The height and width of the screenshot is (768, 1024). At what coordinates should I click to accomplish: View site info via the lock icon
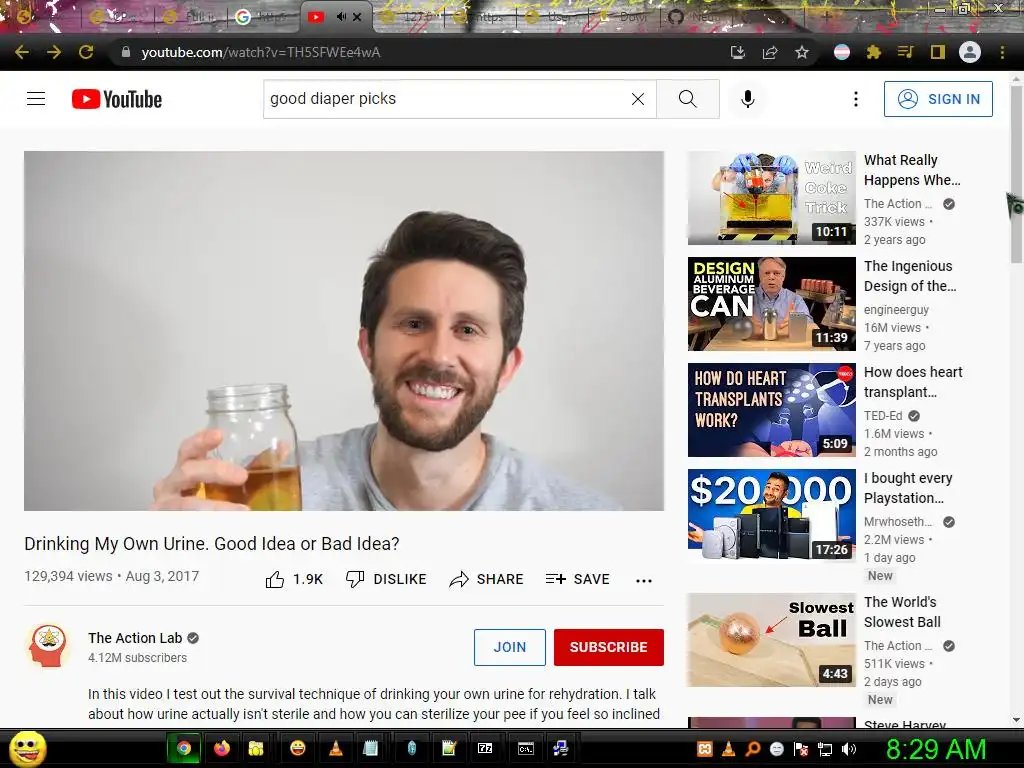tap(125, 52)
